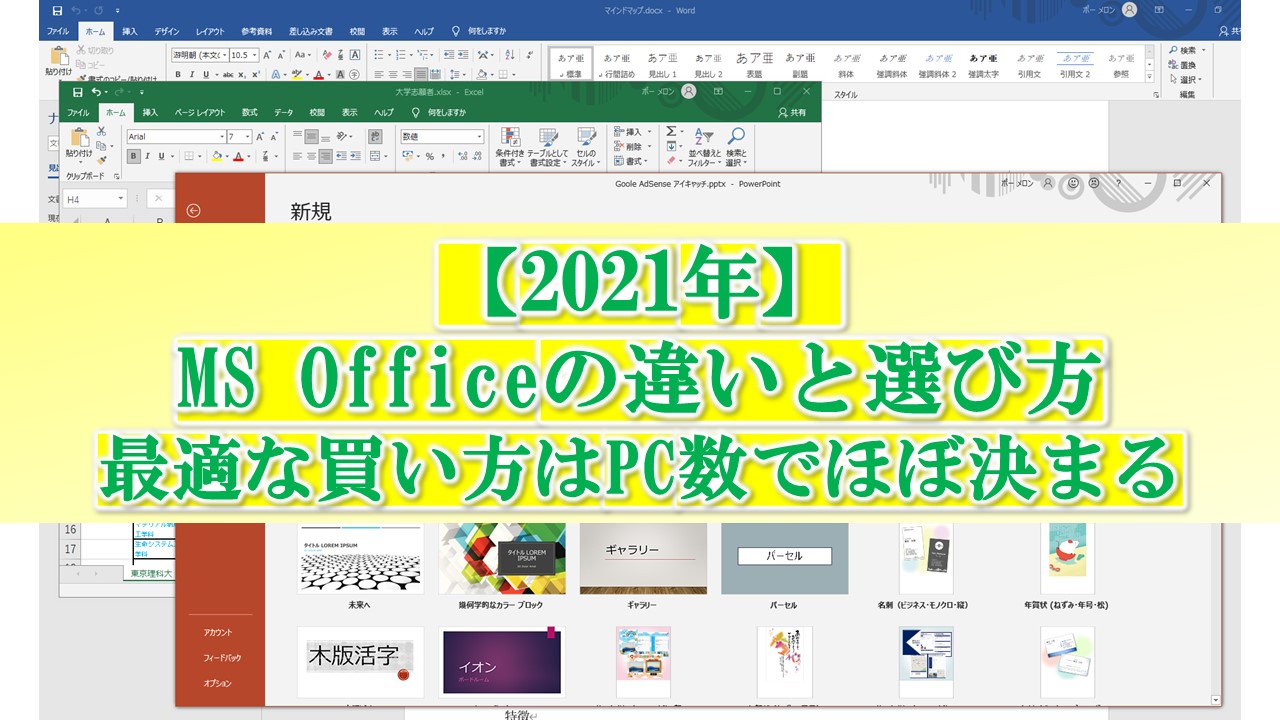Click the back arrow in PowerPoint's backstage

click(x=194, y=210)
